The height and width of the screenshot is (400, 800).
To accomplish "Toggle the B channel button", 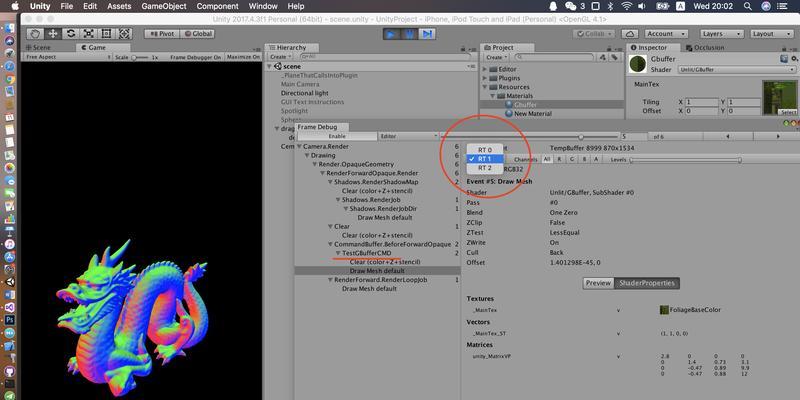I will 584,160.
